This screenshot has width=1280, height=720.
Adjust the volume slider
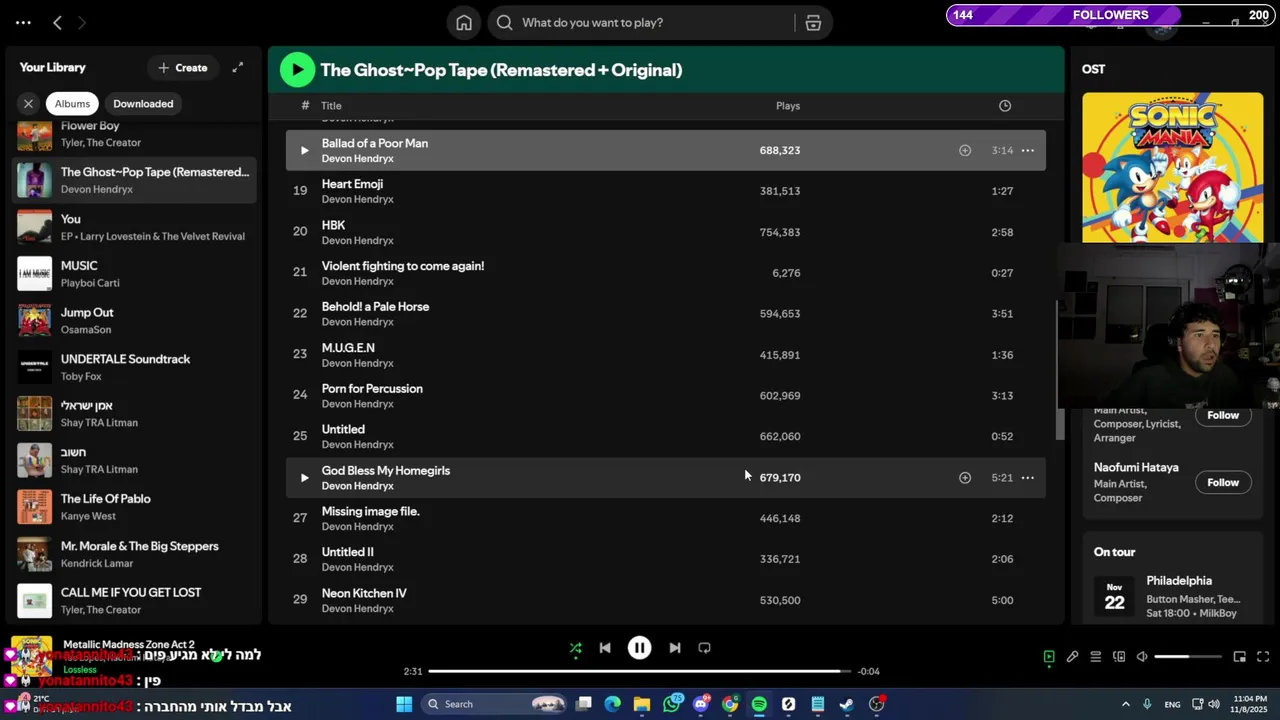point(1188,657)
